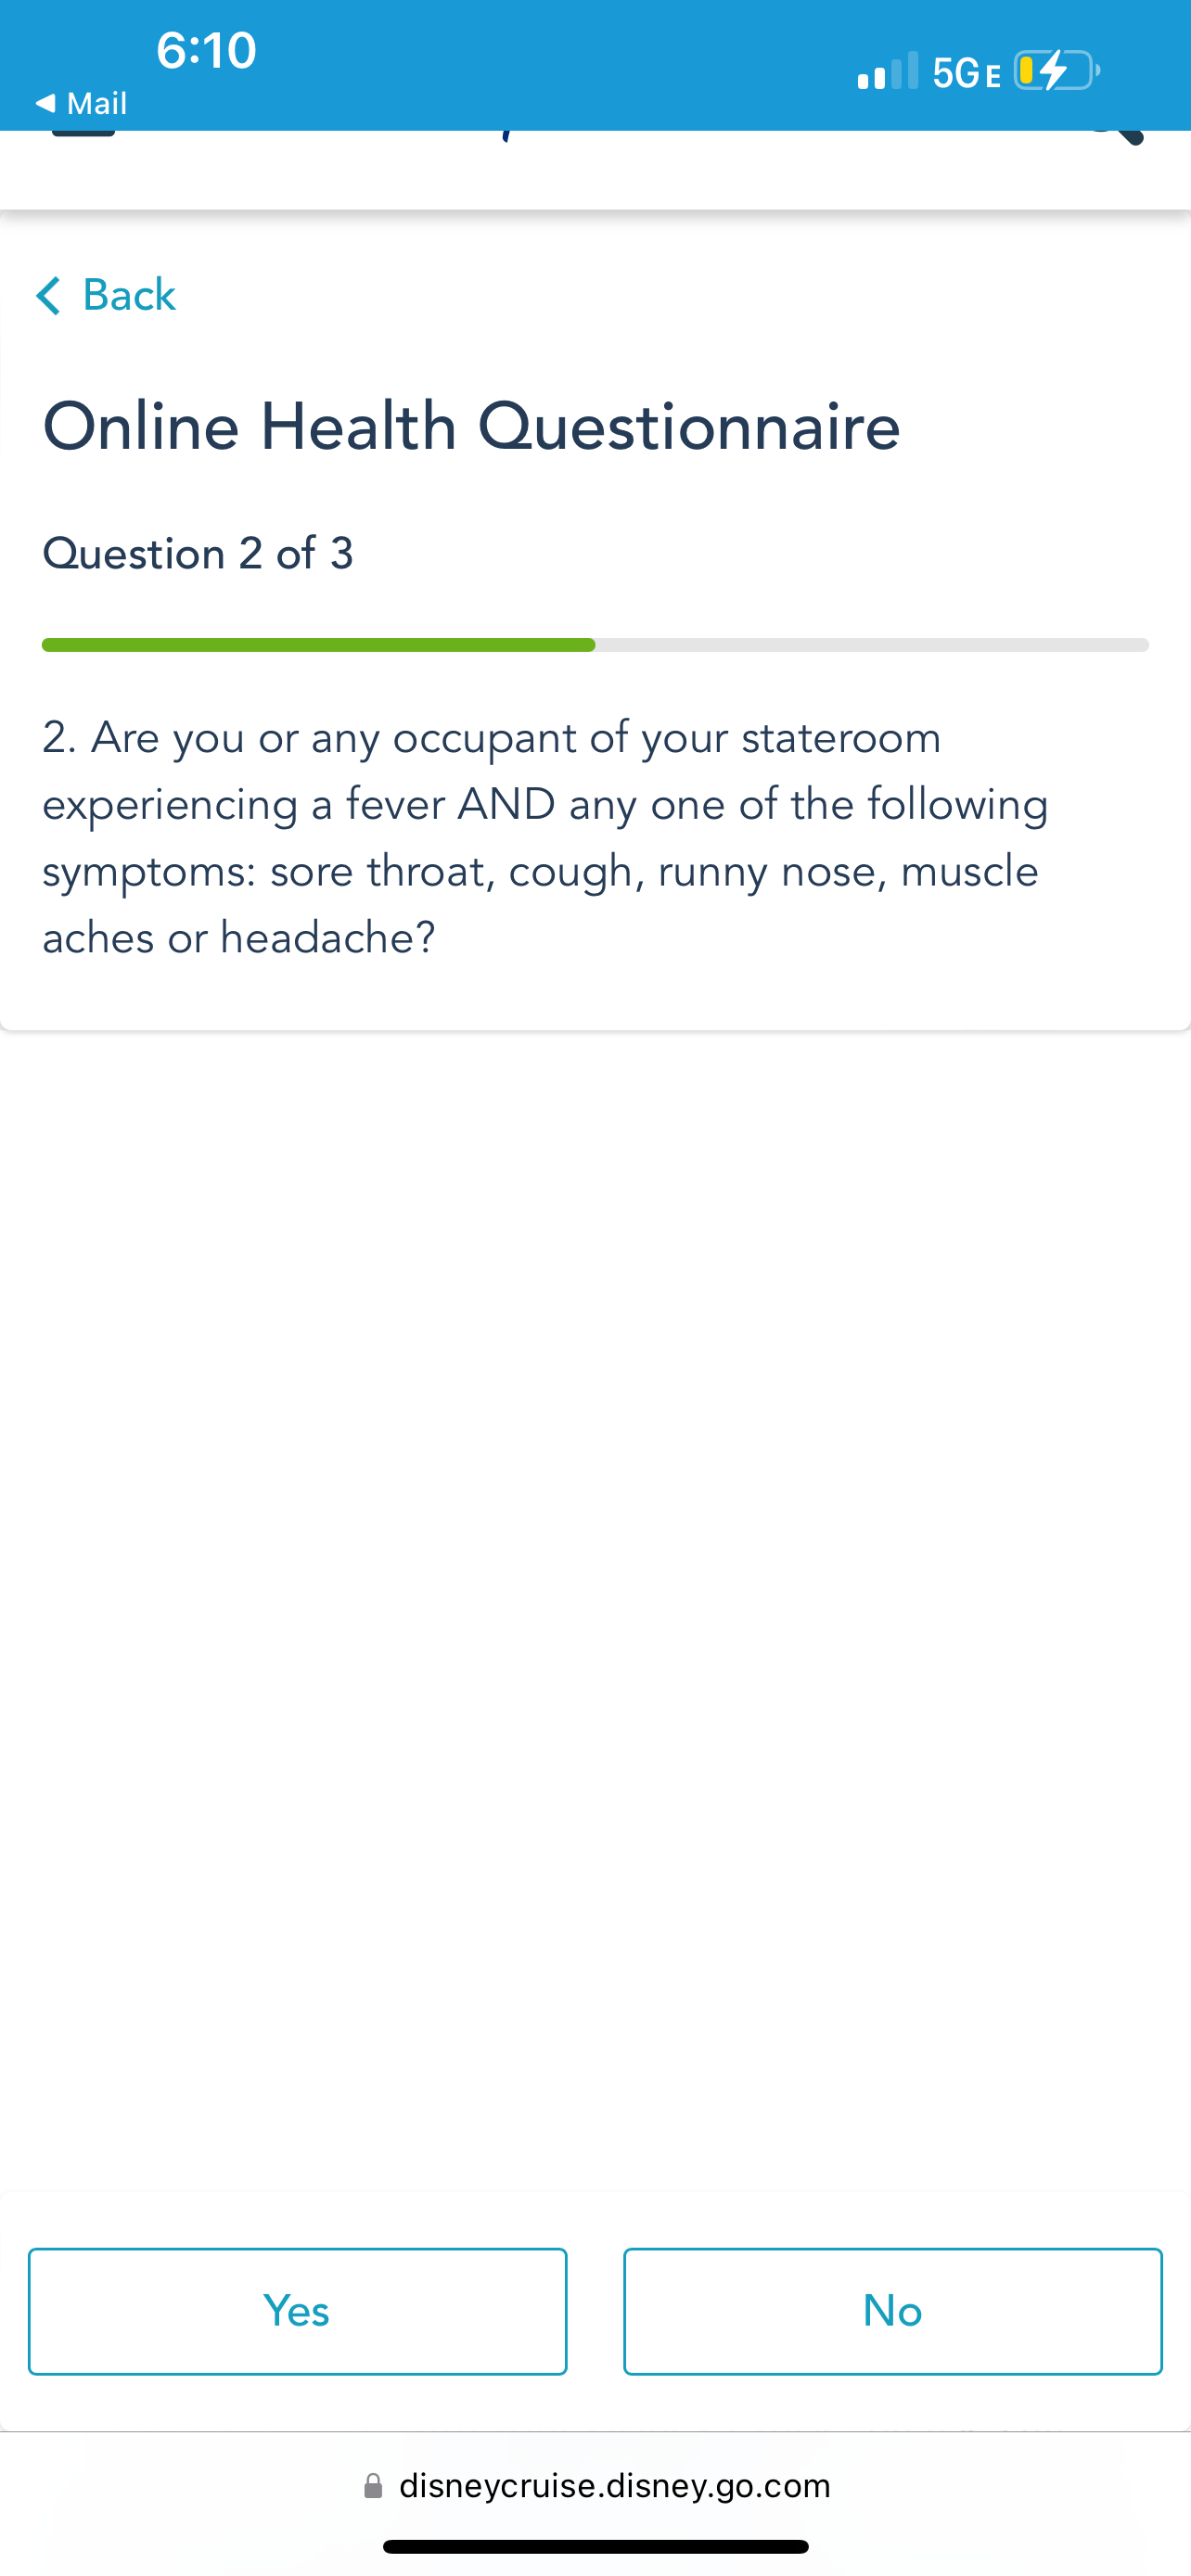Image resolution: width=1191 pixels, height=2576 pixels.
Task: Tap the home indicator bar at bottom
Action: coord(596,2546)
